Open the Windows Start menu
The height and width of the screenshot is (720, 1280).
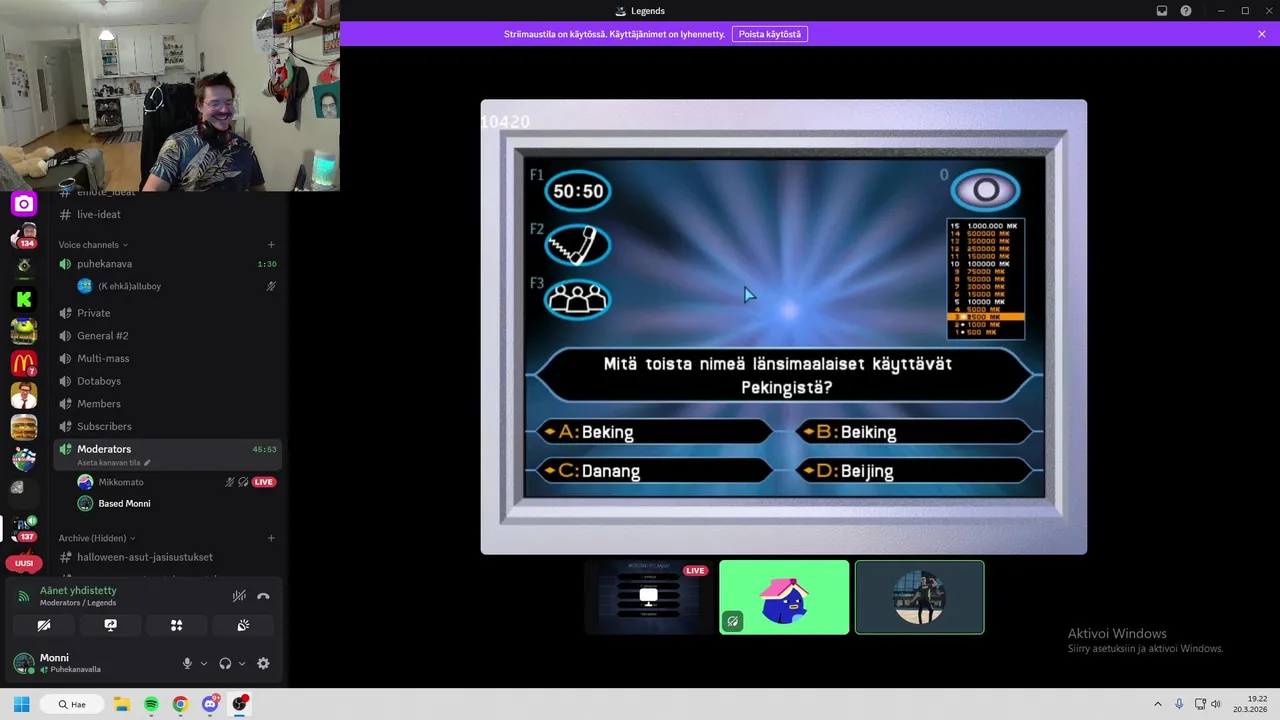21,704
